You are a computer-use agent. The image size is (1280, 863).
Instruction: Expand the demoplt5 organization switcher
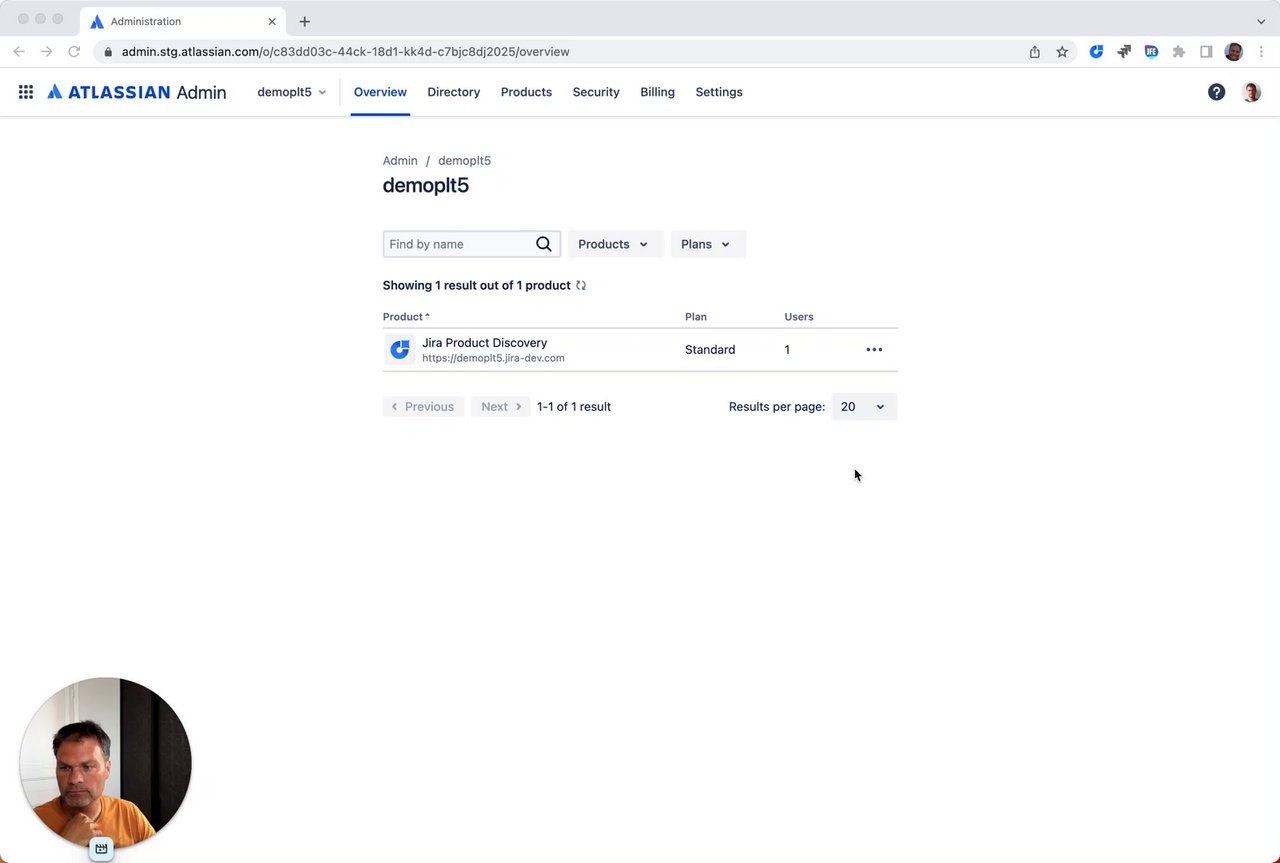291,92
